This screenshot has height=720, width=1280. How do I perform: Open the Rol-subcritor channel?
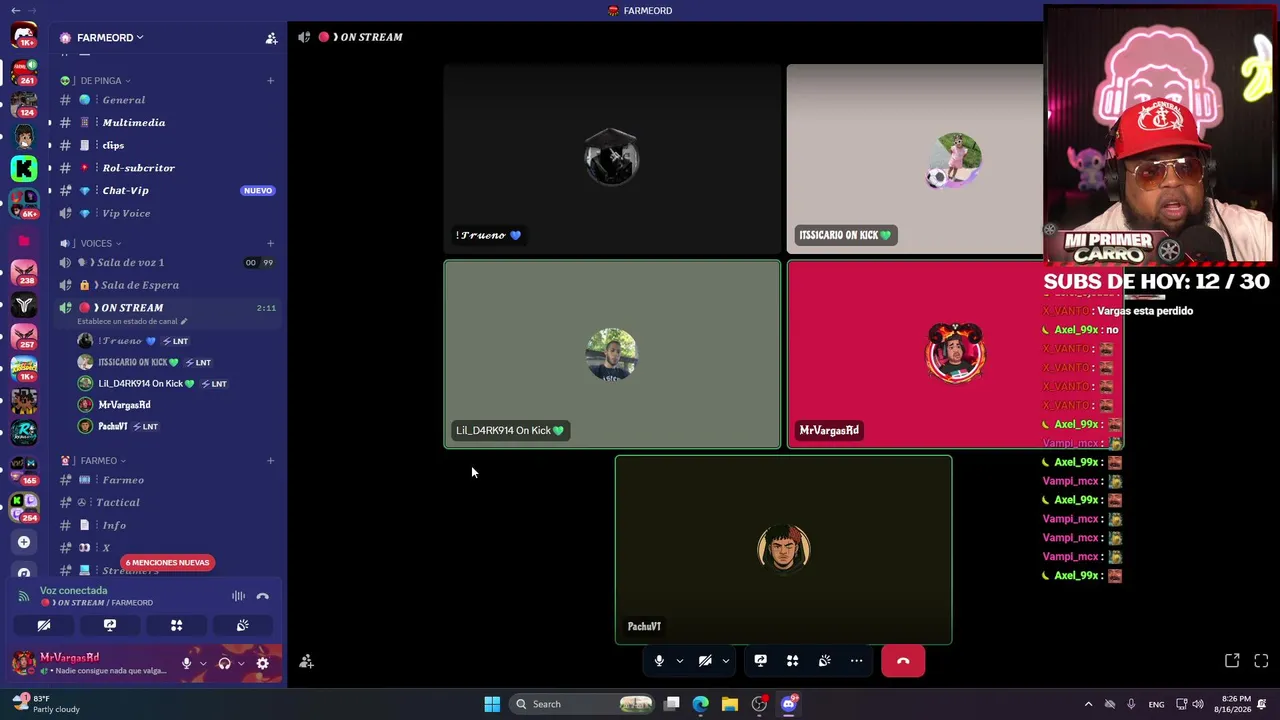pyautogui.click(x=168, y=168)
